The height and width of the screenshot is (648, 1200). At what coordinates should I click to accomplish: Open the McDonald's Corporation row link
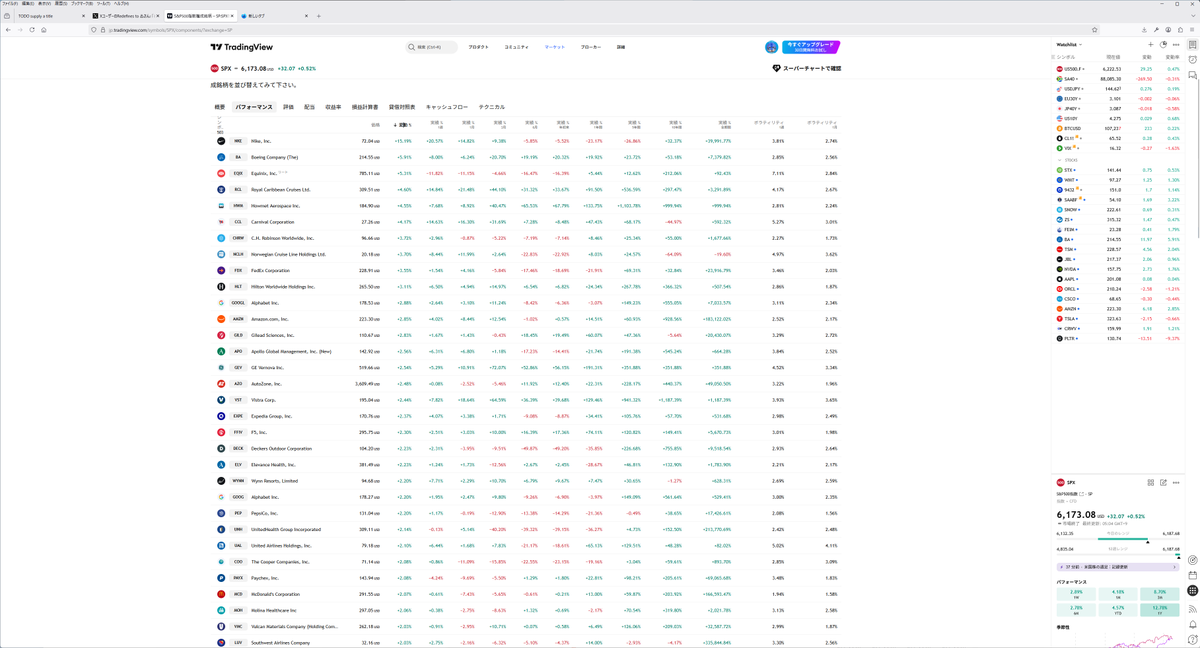(x=275, y=594)
